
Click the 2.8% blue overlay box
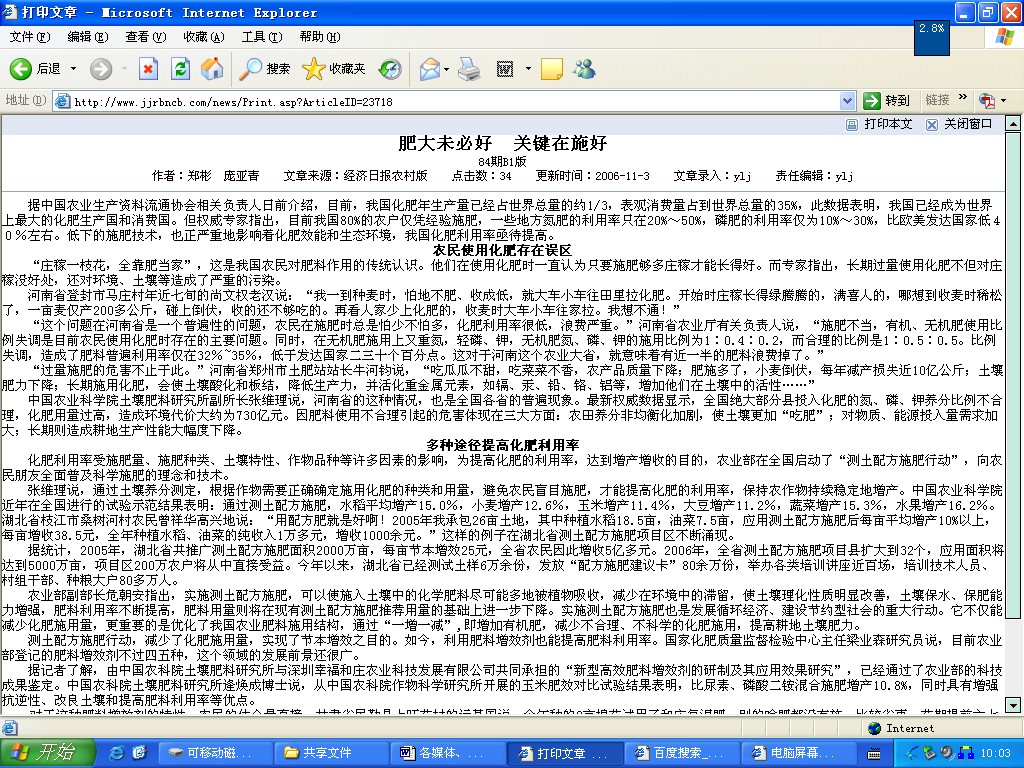pos(932,38)
